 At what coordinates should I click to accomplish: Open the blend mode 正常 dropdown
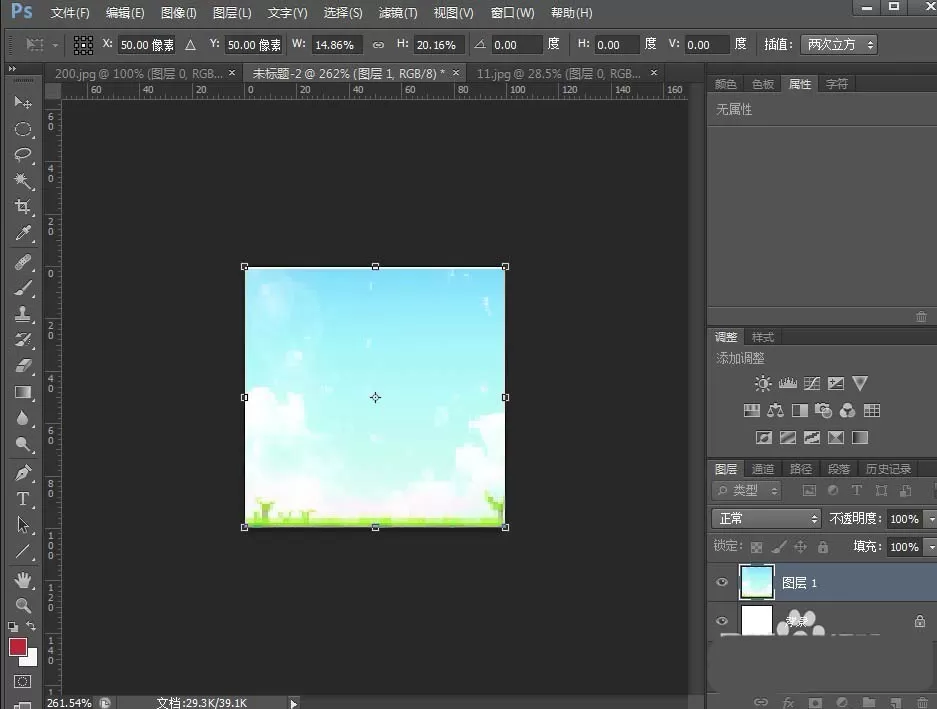pyautogui.click(x=766, y=519)
